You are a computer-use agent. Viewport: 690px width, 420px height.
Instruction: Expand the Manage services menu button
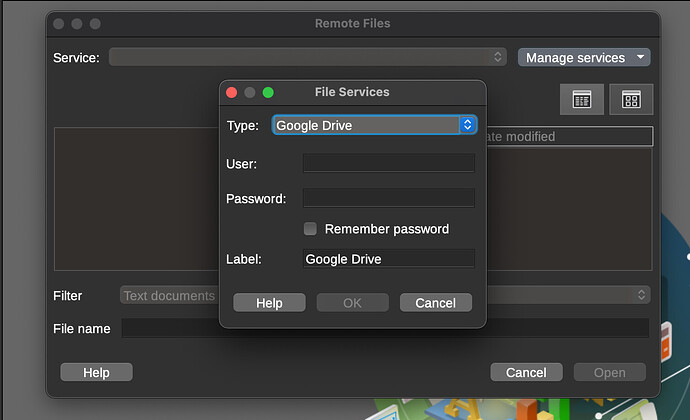[584, 58]
